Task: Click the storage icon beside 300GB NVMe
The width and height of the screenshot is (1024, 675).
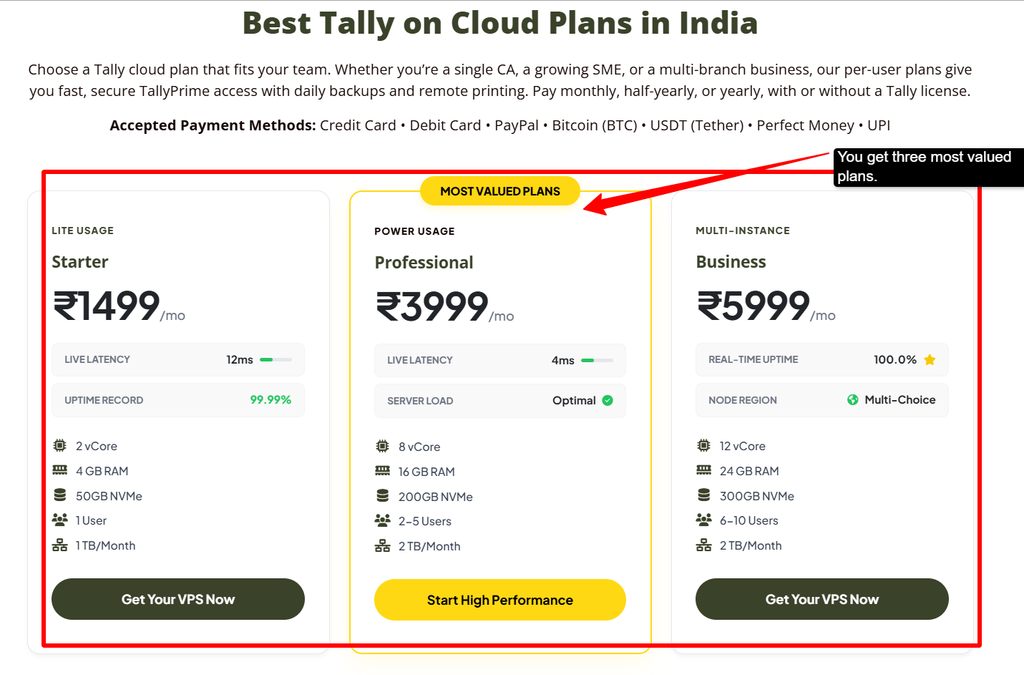Action: click(x=703, y=495)
